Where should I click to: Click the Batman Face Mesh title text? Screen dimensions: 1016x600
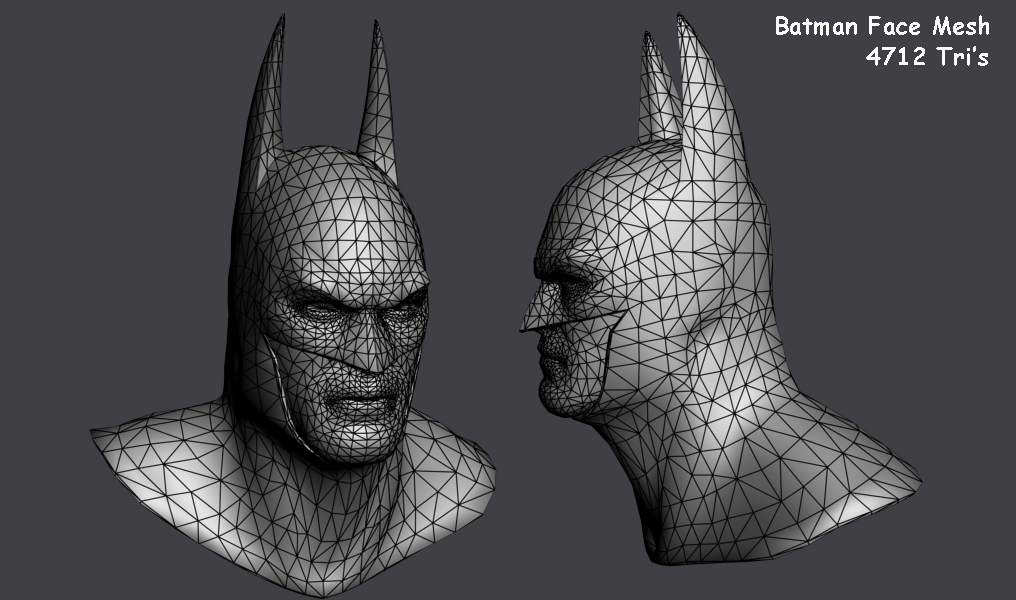coord(884,25)
